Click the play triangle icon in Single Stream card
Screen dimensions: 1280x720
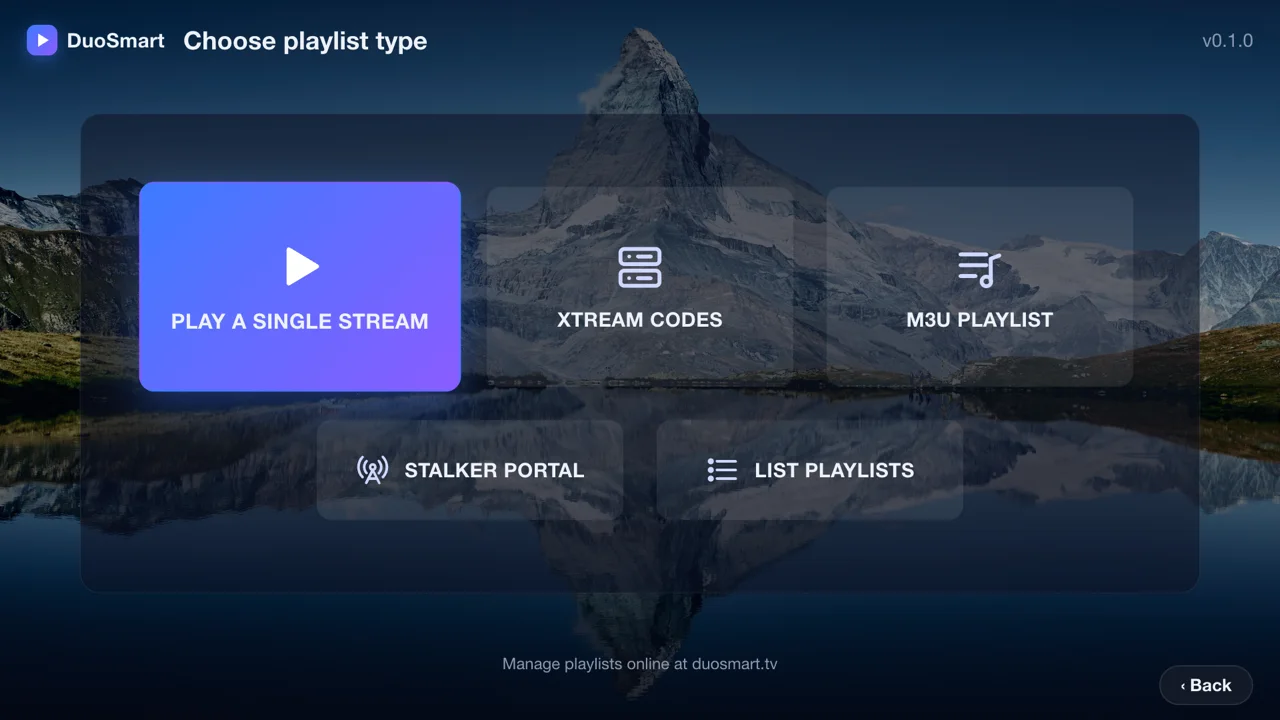[x=301, y=266]
